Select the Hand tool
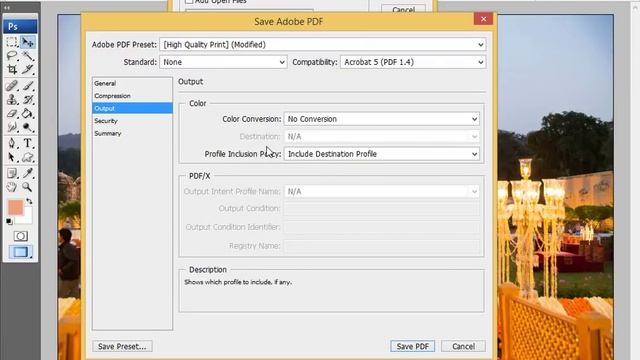Image resolution: width=640 pixels, height=360 pixels. [x=12, y=187]
